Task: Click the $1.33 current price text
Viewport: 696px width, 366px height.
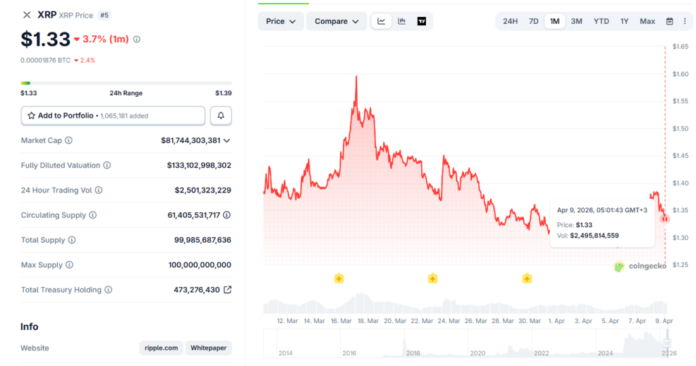Action: (45, 39)
